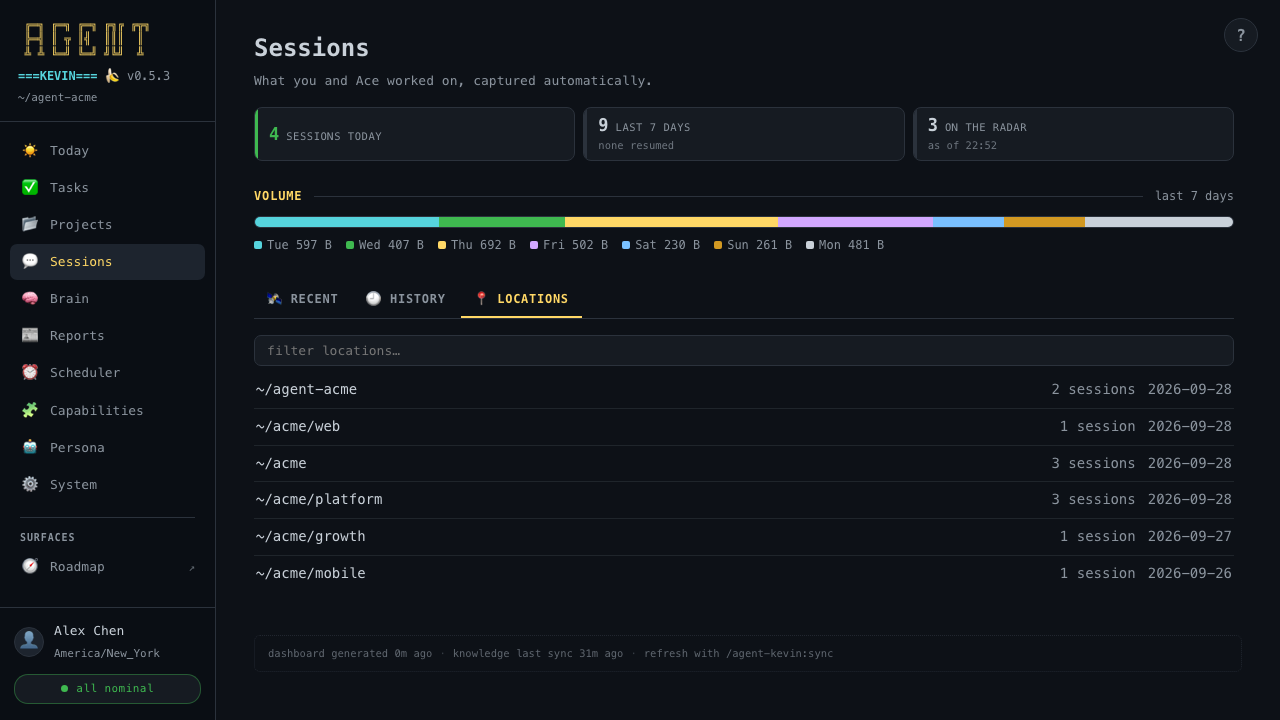Click the purple Friday volume bar segment
The height and width of the screenshot is (720, 1280).
855,222
